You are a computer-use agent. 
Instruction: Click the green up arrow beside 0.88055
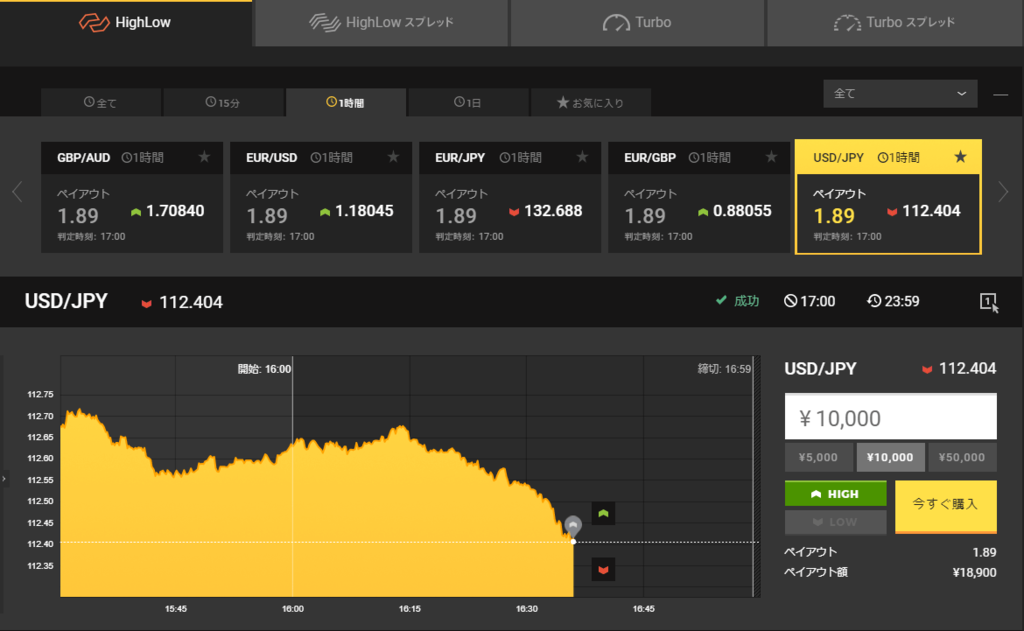click(703, 212)
